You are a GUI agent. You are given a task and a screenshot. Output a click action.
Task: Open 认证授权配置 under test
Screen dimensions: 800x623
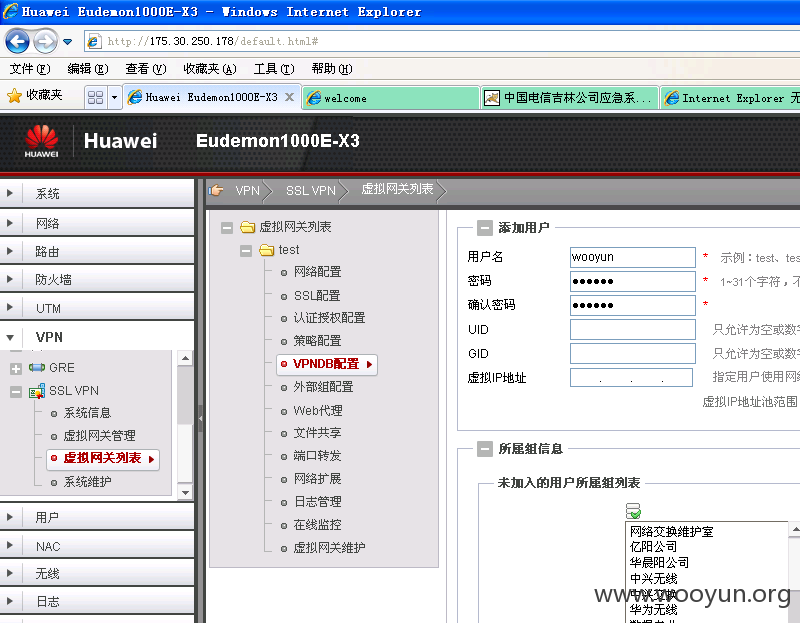pyautogui.click(x=329, y=318)
